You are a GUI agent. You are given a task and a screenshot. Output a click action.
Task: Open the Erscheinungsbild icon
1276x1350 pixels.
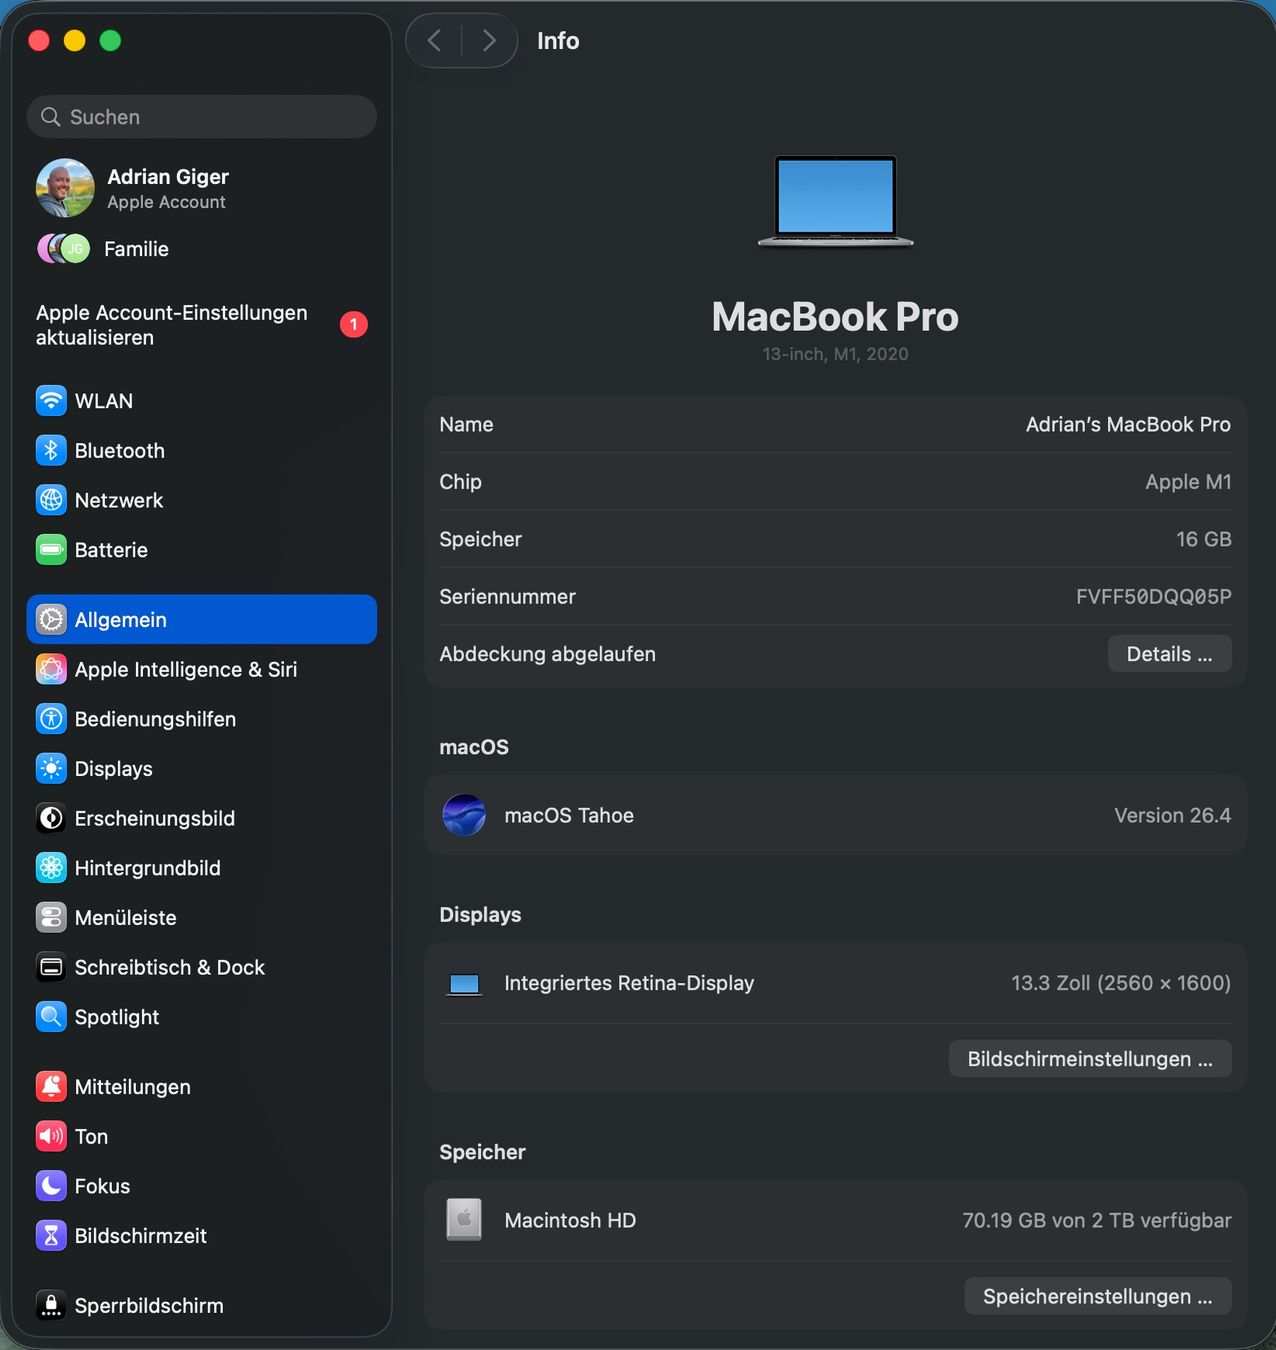(x=51, y=818)
